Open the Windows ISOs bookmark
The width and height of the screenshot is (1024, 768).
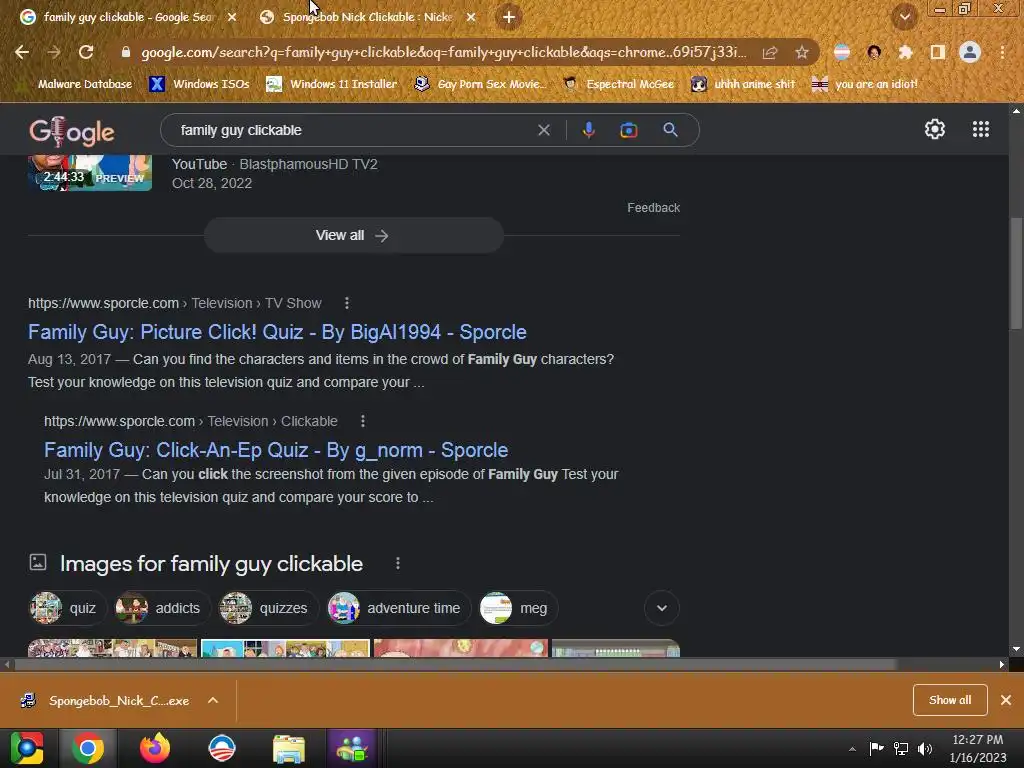click(199, 84)
